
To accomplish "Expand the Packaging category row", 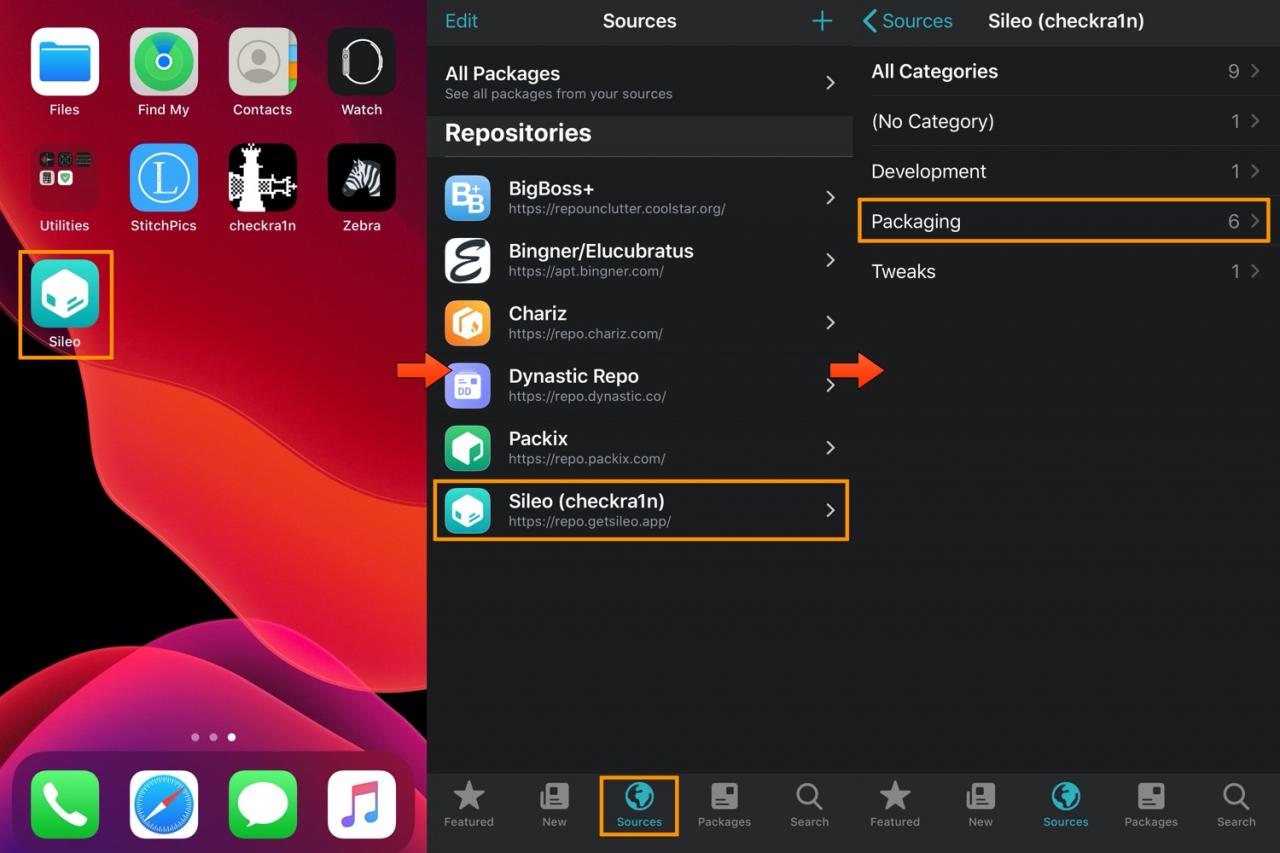I will 1064,221.
